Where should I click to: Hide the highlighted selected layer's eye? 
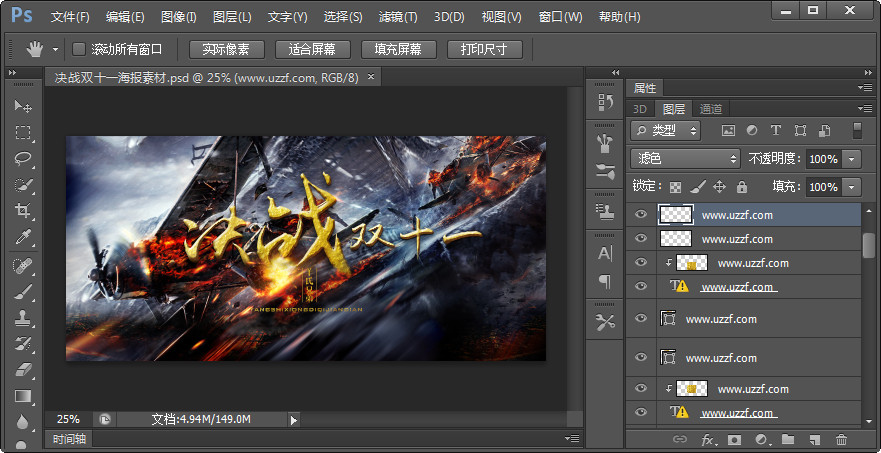pyautogui.click(x=641, y=214)
